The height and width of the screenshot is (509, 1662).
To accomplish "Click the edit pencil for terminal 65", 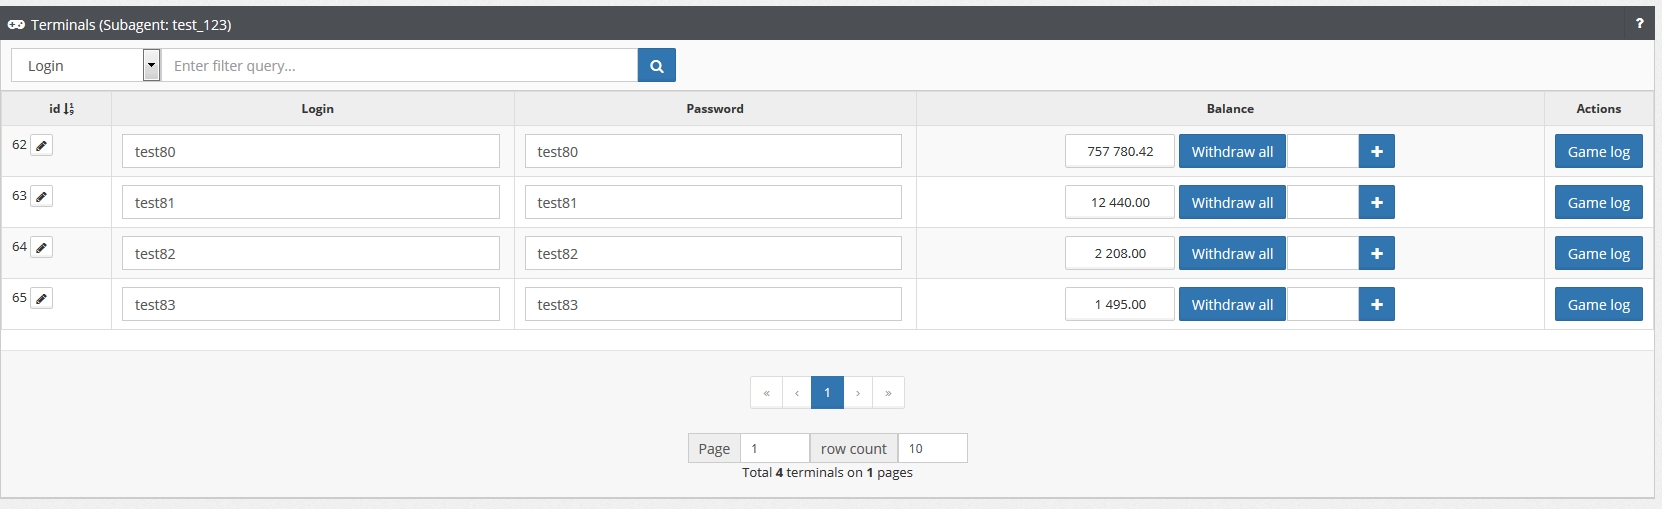I will point(41,299).
